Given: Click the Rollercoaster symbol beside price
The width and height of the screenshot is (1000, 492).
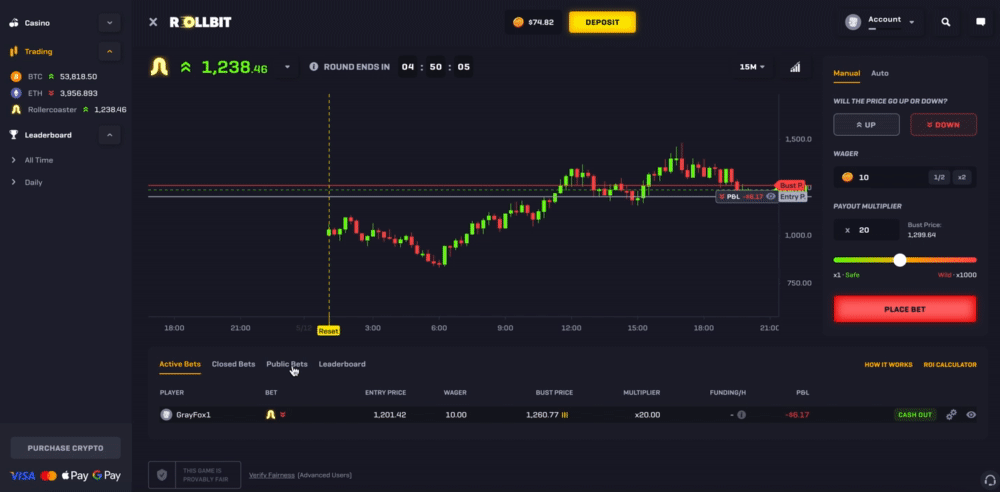Looking at the screenshot, I should (159, 67).
